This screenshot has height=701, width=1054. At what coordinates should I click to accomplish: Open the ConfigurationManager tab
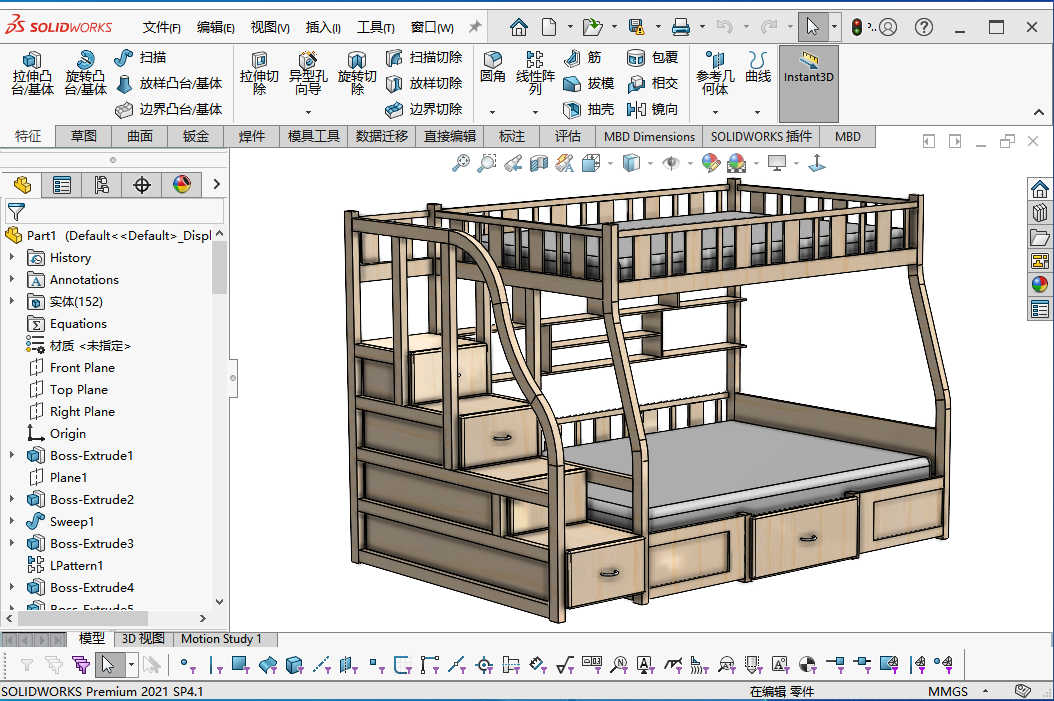point(102,185)
